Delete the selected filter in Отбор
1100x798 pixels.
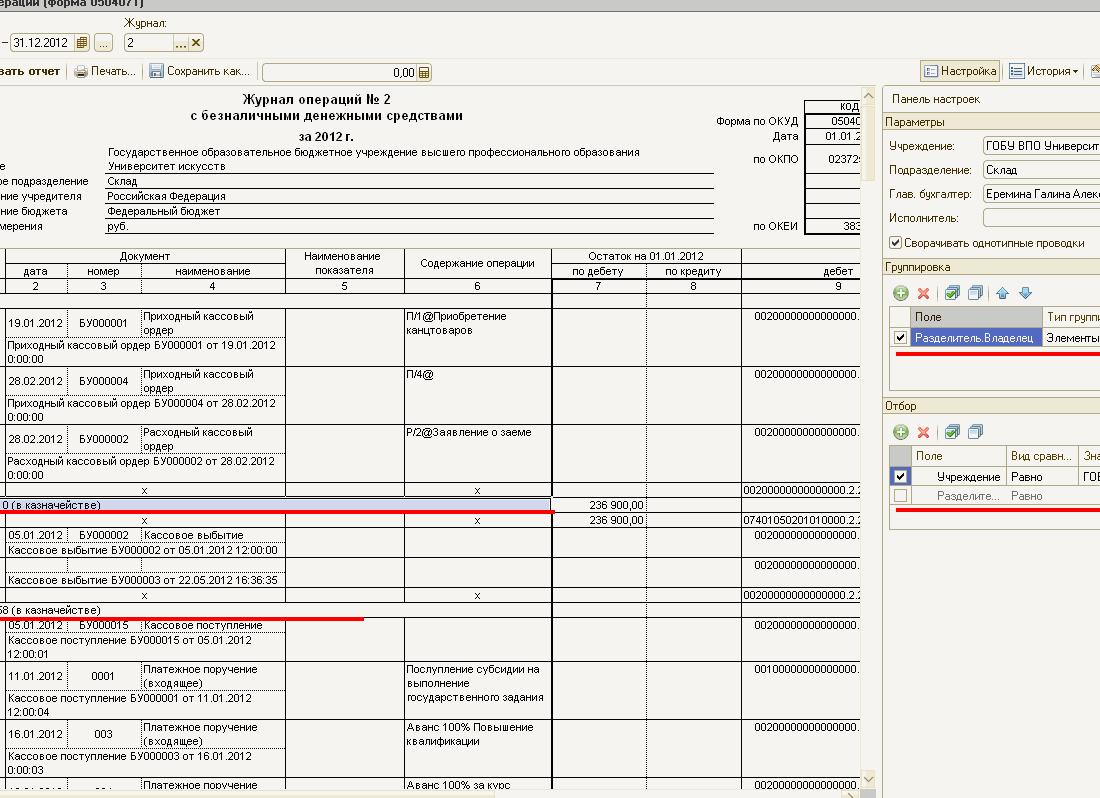coord(923,432)
